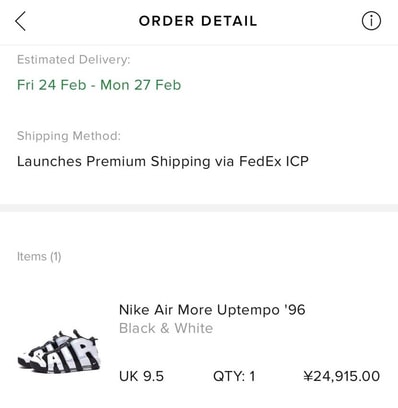This screenshot has height=408, width=398.
Task: Tap the ORDER DETAIL title
Action: 198,21
